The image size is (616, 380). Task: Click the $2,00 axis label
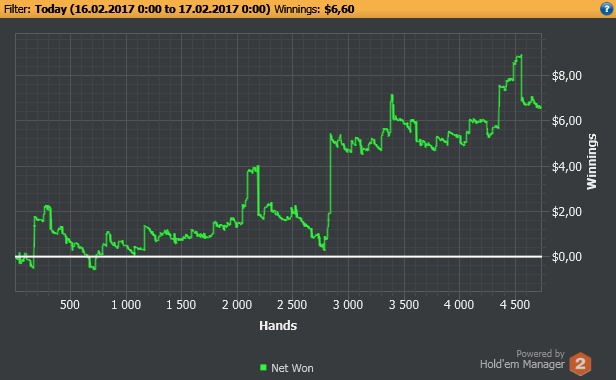click(x=566, y=212)
